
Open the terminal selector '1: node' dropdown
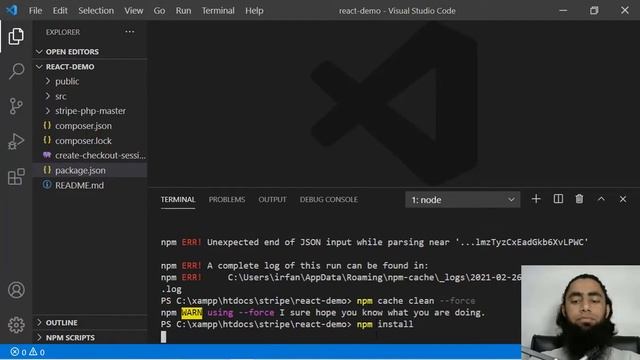(462, 200)
